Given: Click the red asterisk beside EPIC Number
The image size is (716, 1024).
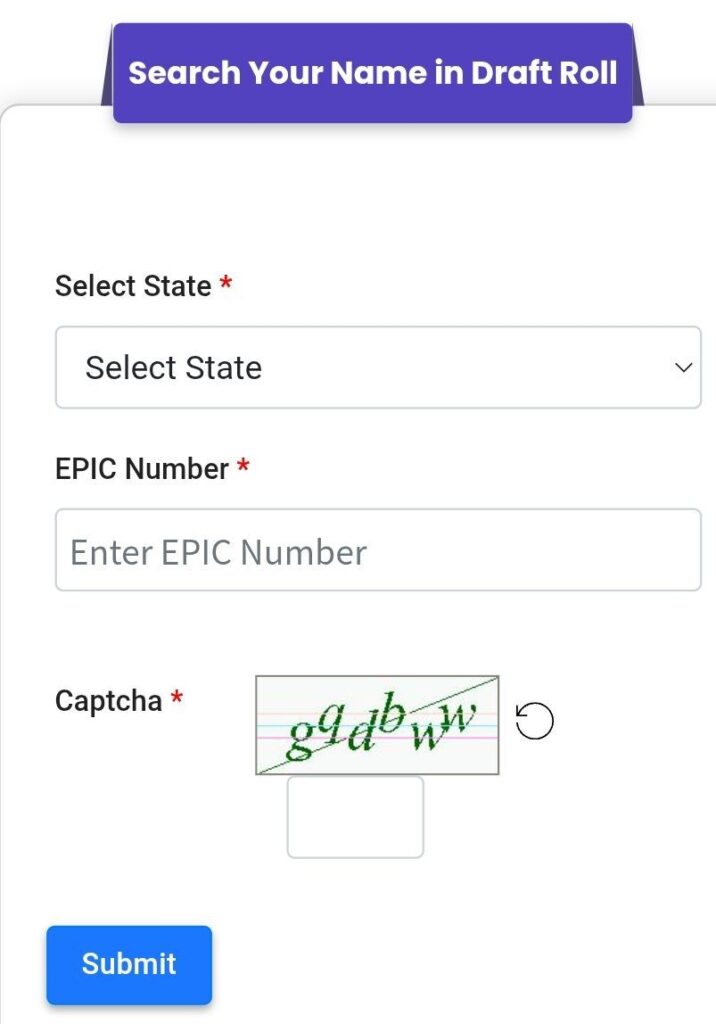Looking at the screenshot, I should 243,468.
